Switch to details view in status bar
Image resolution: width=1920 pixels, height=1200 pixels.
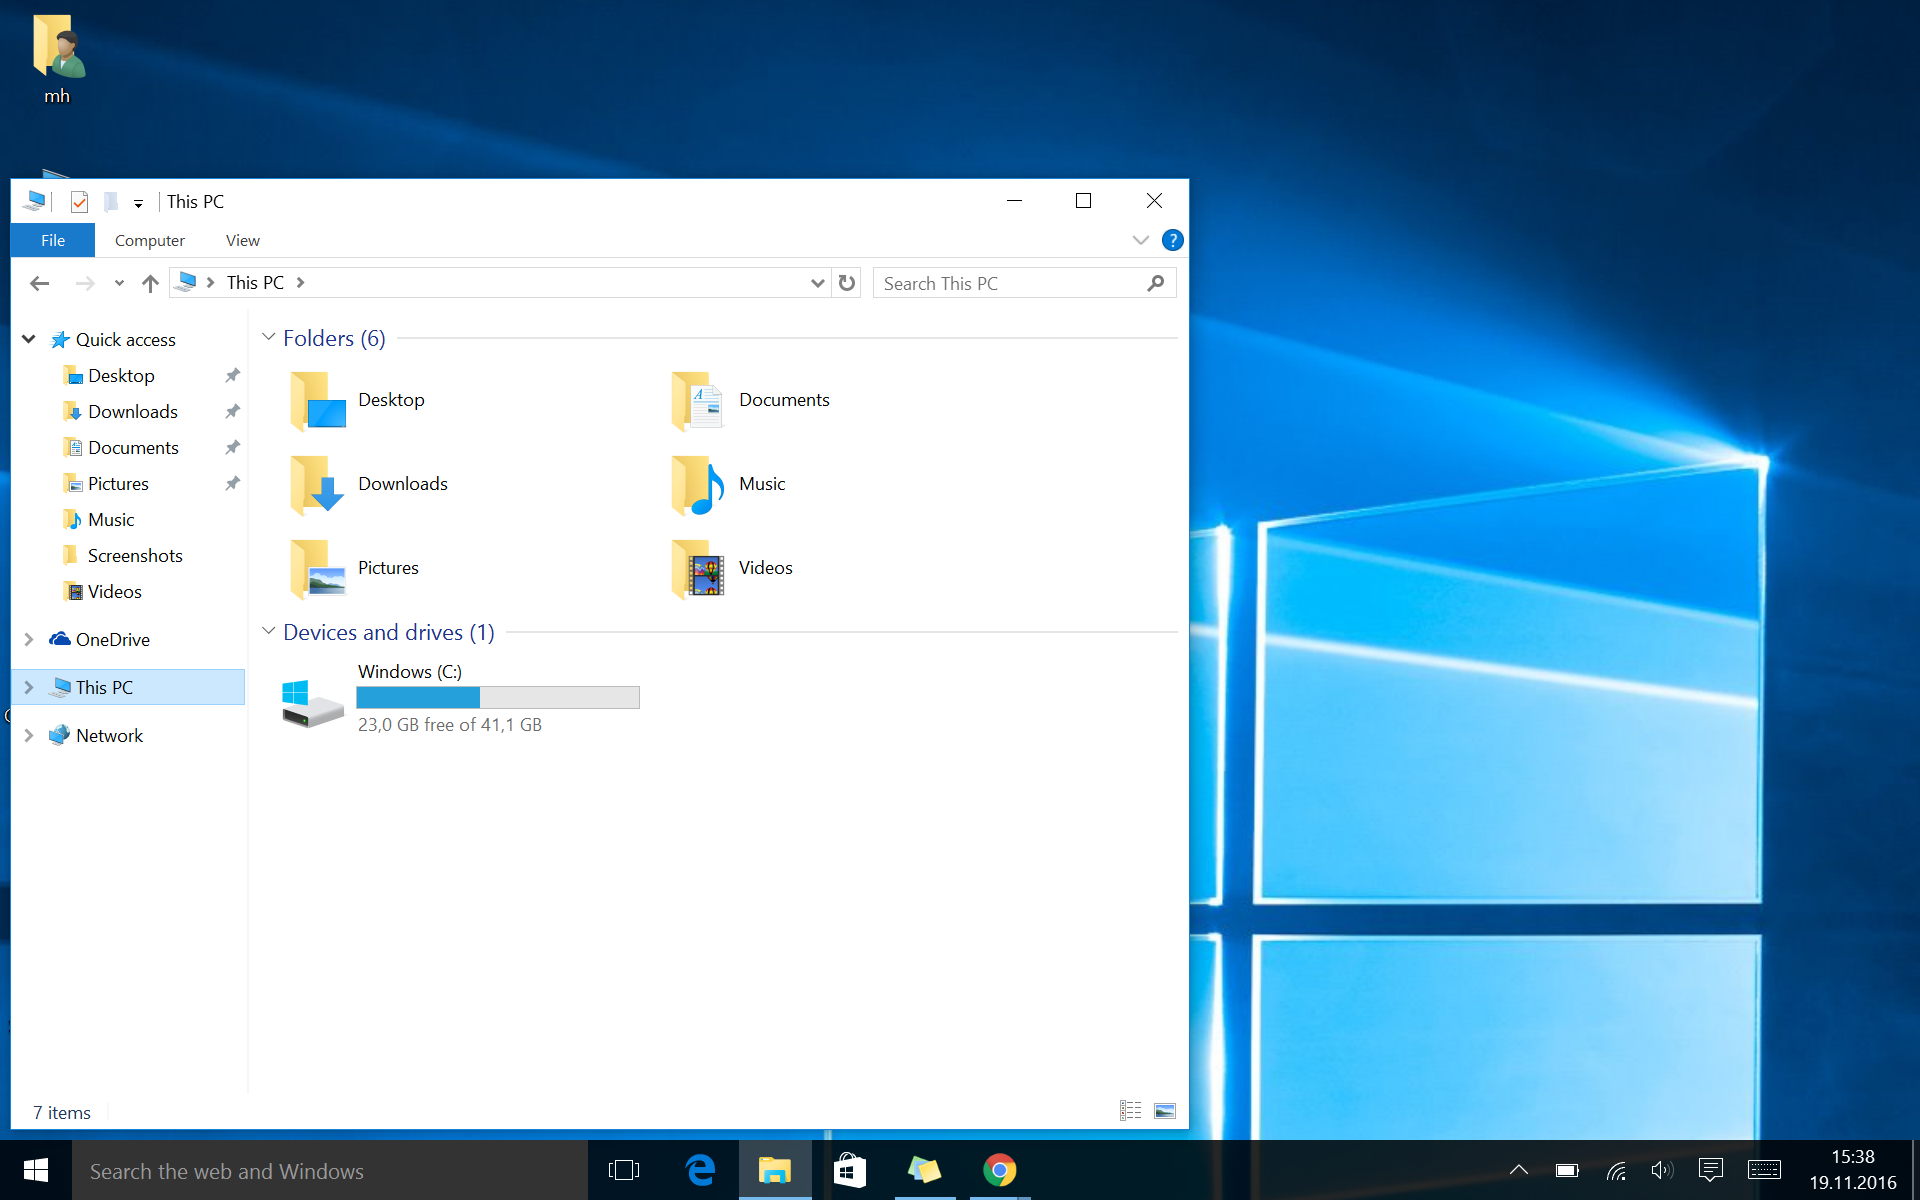coord(1130,1111)
